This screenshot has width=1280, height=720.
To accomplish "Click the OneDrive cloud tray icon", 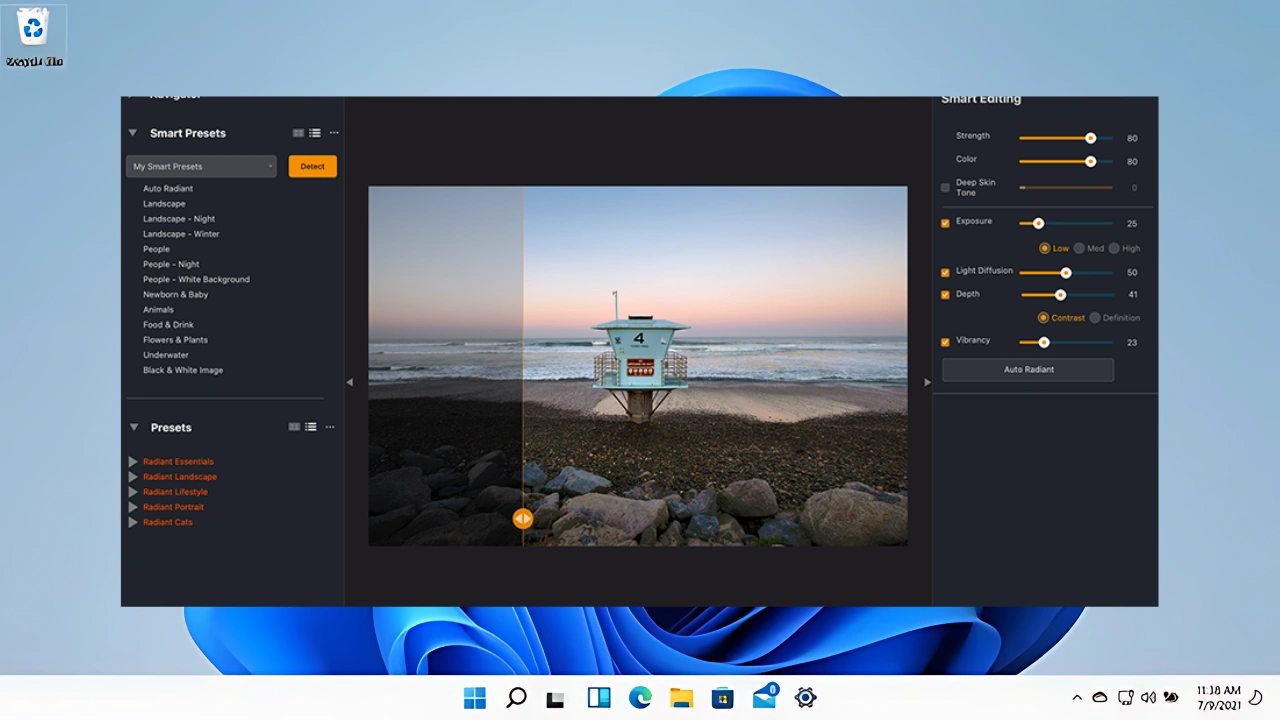I will tap(1100, 698).
